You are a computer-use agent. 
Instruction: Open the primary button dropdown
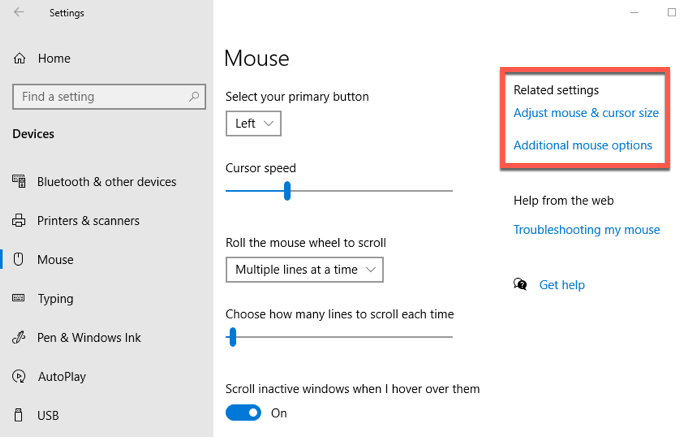click(254, 124)
